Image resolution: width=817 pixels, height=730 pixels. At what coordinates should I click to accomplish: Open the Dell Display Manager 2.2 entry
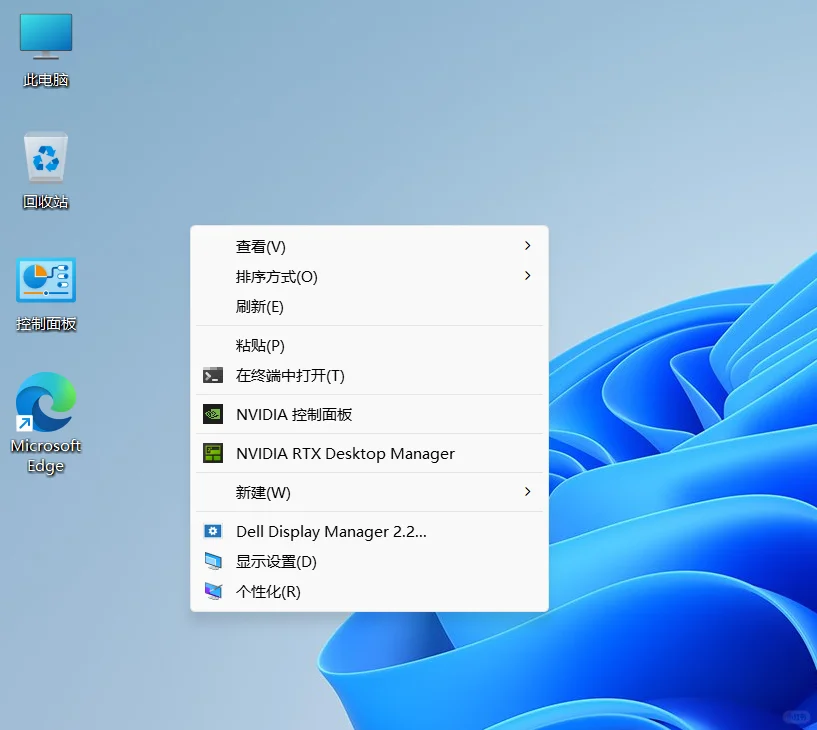tap(330, 531)
